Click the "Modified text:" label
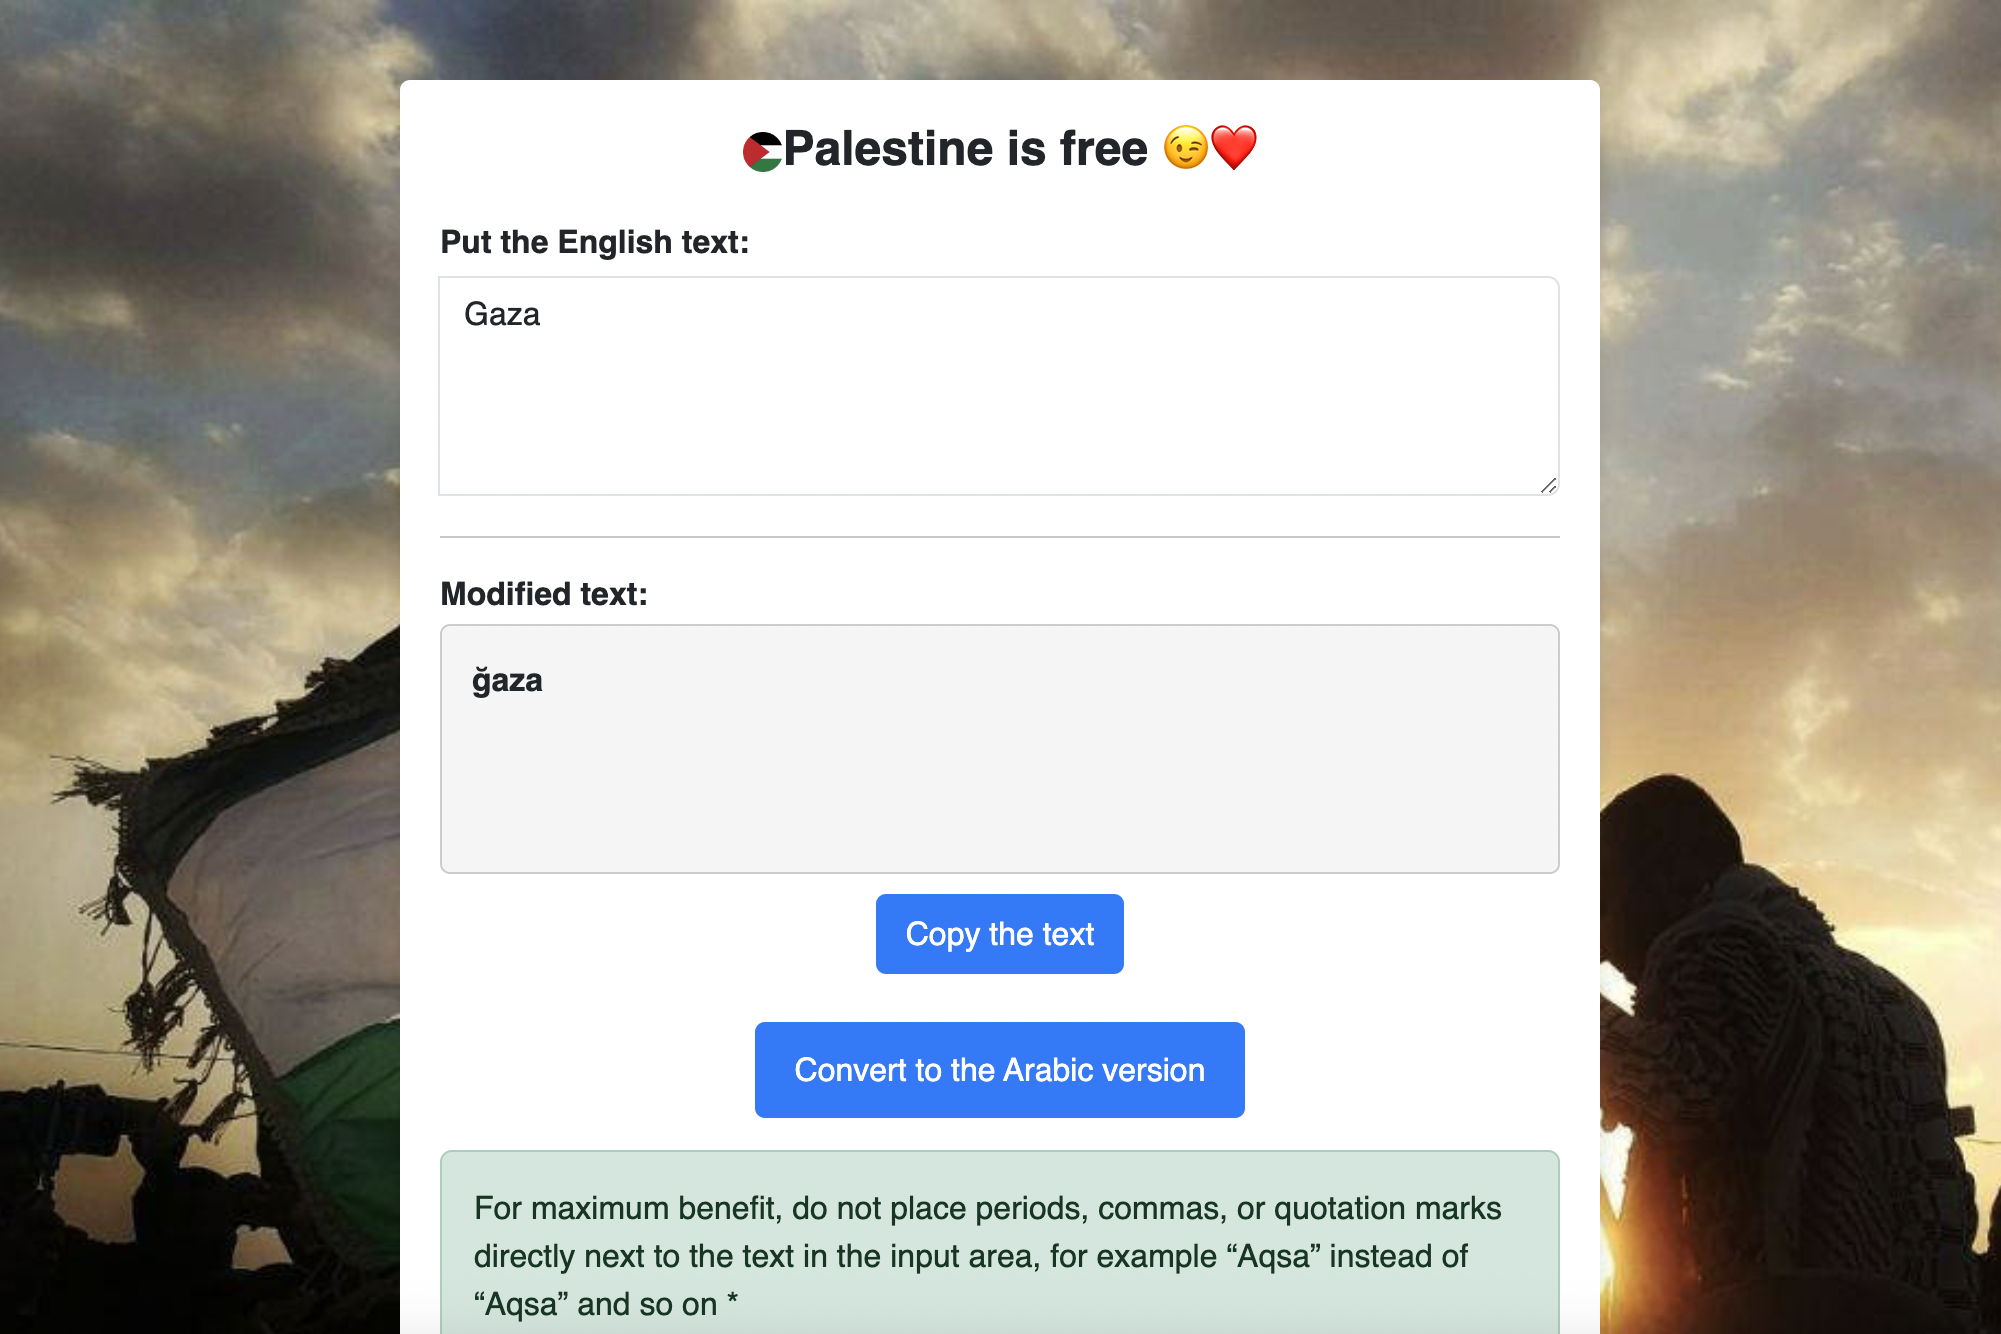 pyautogui.click(x=544, y=594)
